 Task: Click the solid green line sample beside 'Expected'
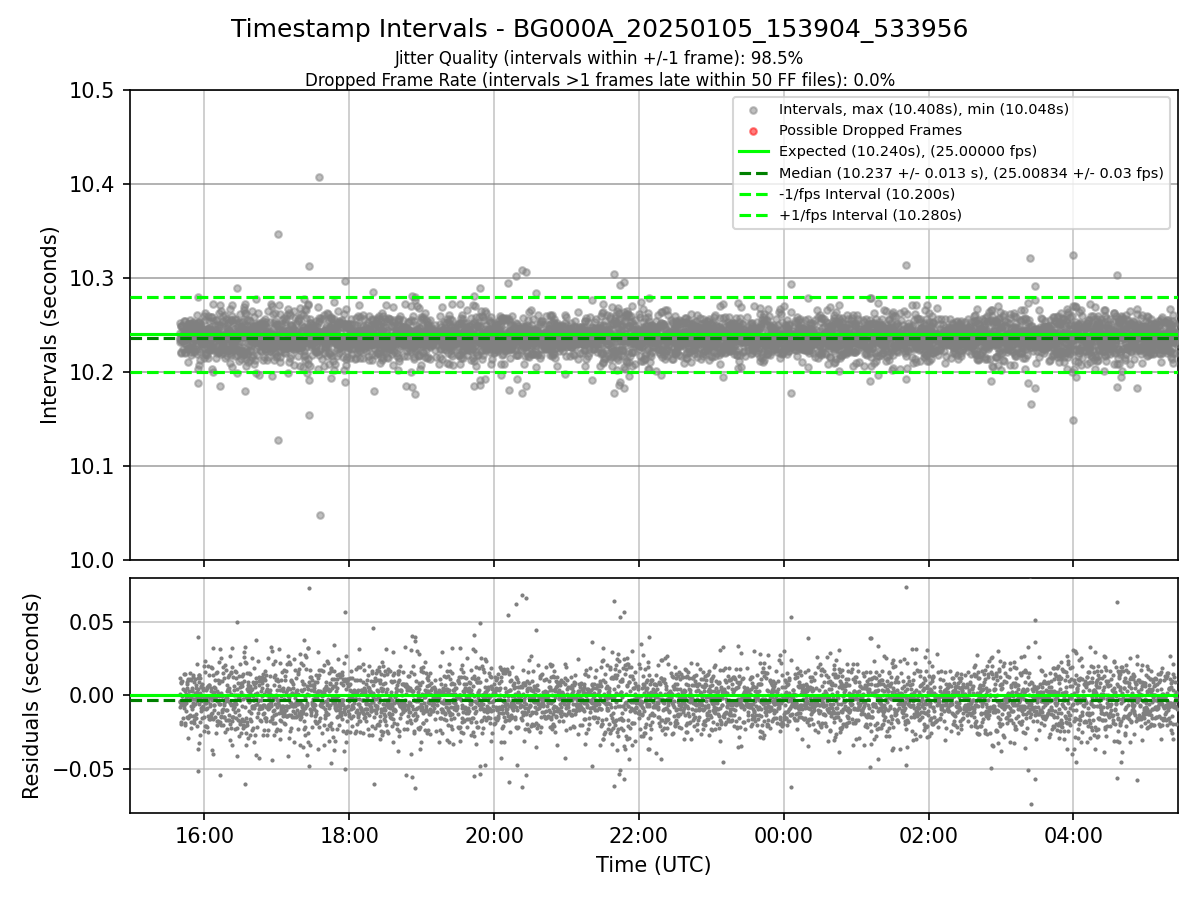click(754, 152)
